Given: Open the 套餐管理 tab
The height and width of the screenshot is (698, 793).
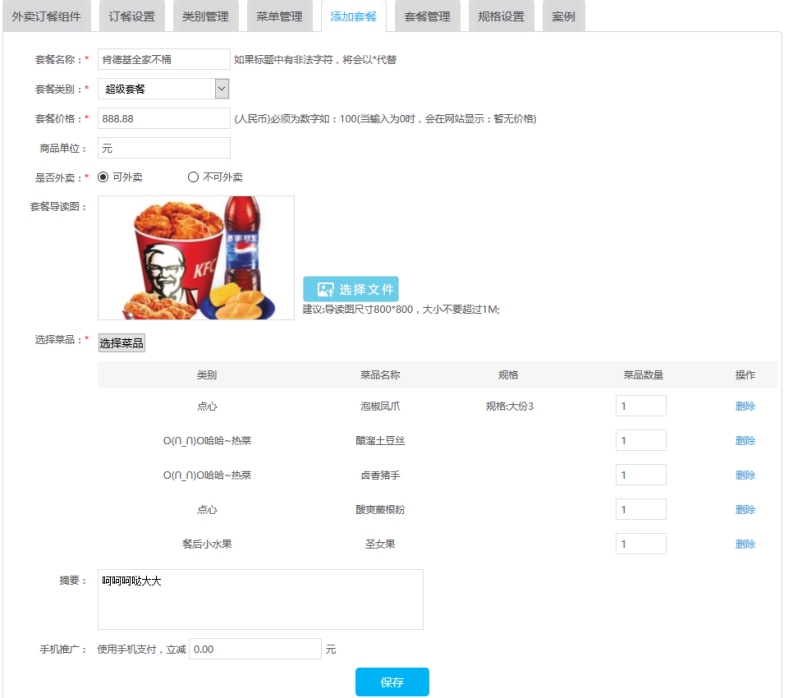Looking at the screenshot, I should [427, 16].
